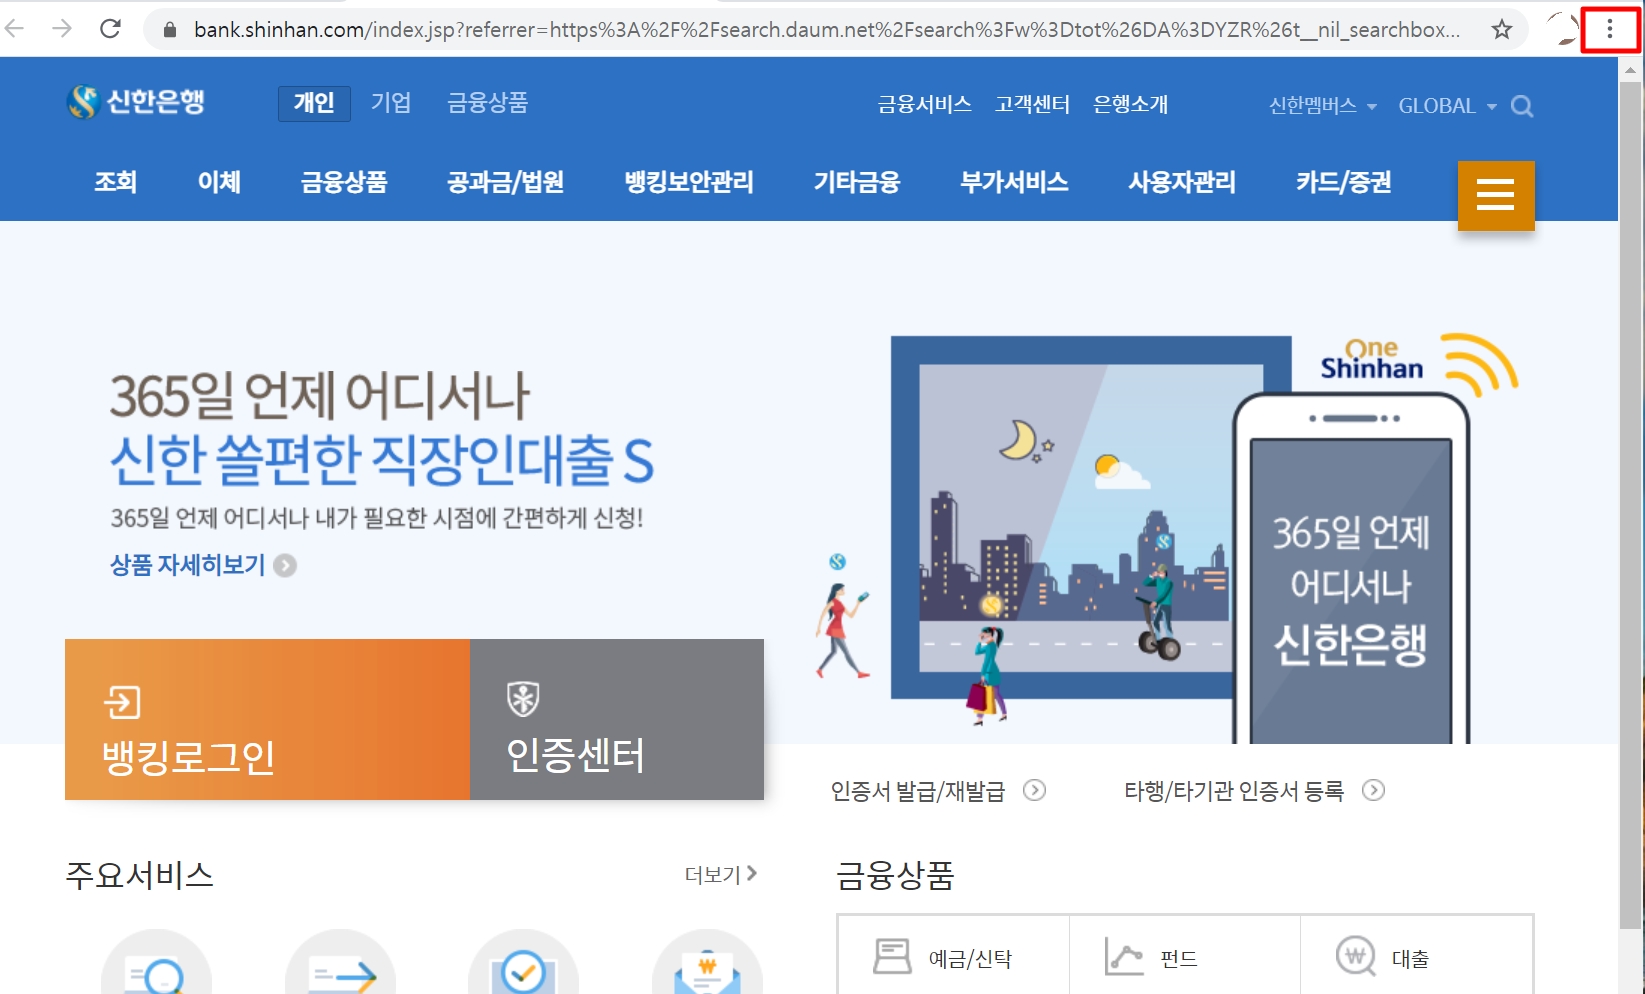Click second 주요서비스 transfer arrow icon
Image resolution: width=1645 pixels, height=994 pixels.
(x=340, y=964)
